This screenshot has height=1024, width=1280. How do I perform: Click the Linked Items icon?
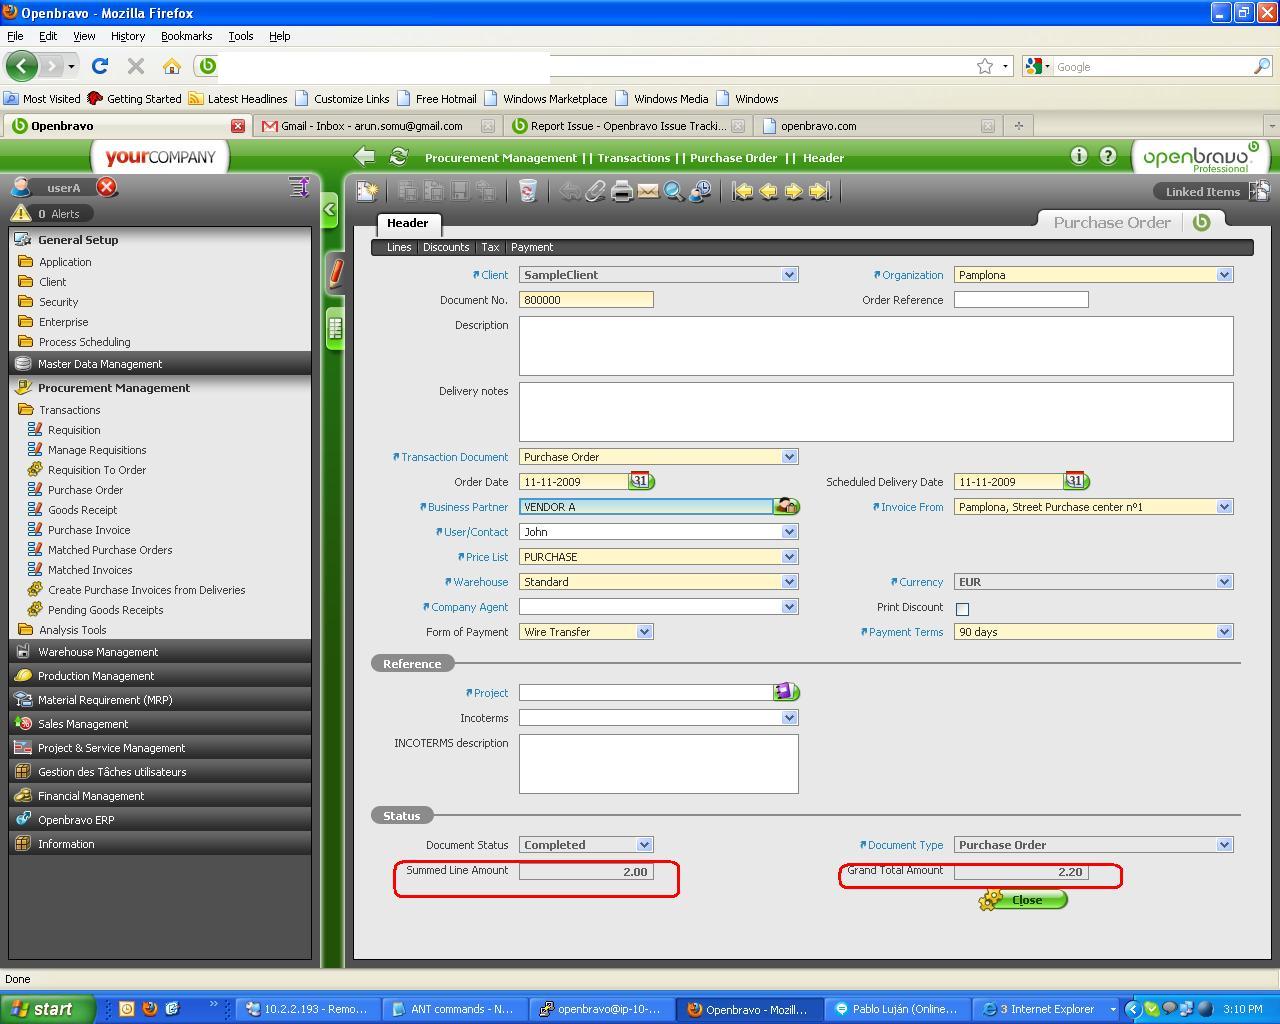(x=1259, y=190)
